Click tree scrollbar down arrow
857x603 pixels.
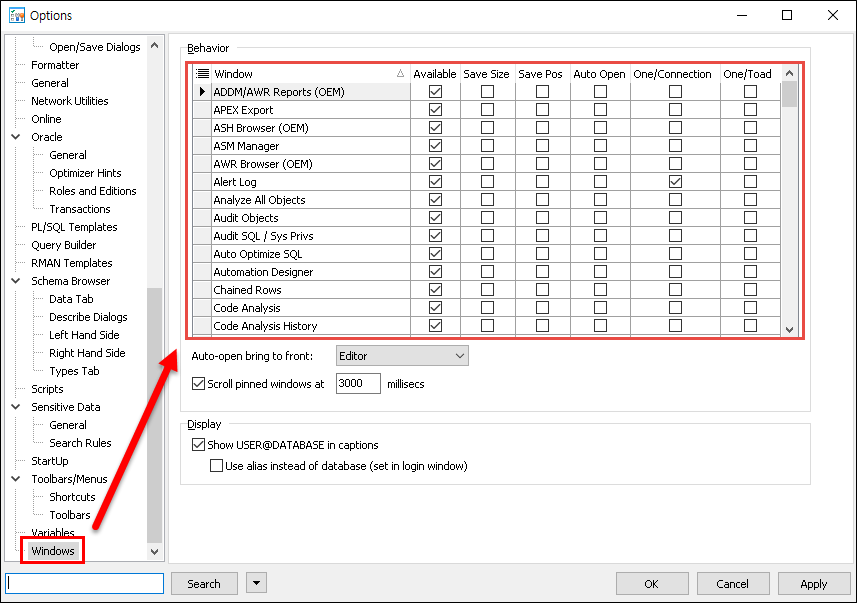point(155,552)
